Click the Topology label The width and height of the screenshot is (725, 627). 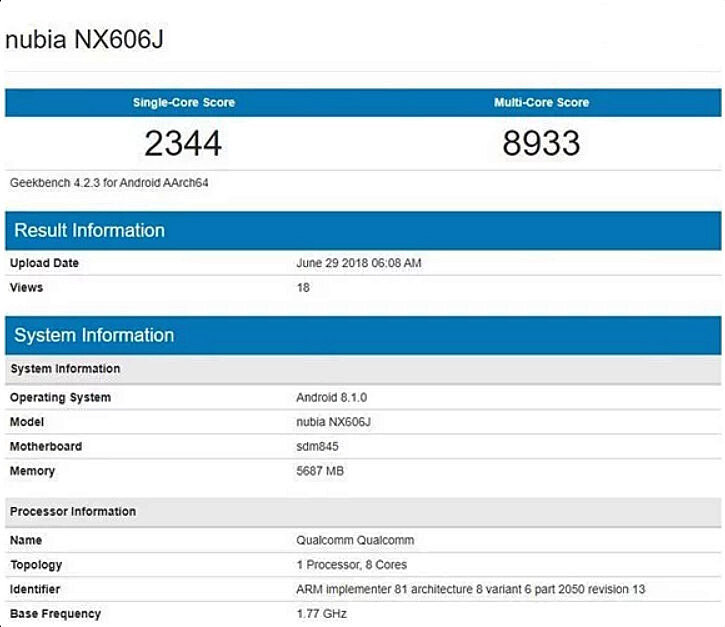click(36, 565)
